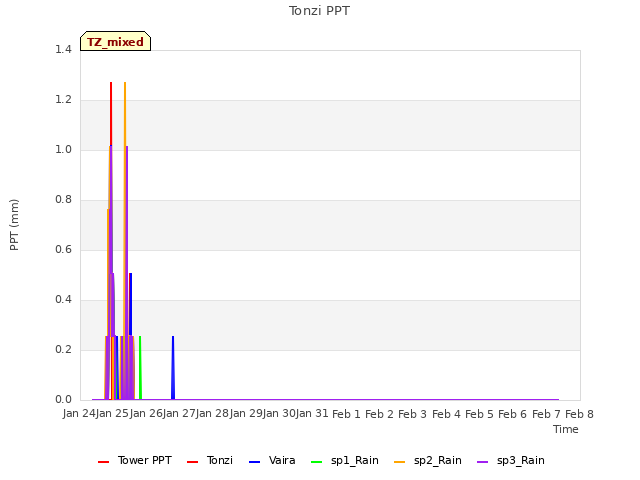Click the 0.6 y-axis tick label

63,249
